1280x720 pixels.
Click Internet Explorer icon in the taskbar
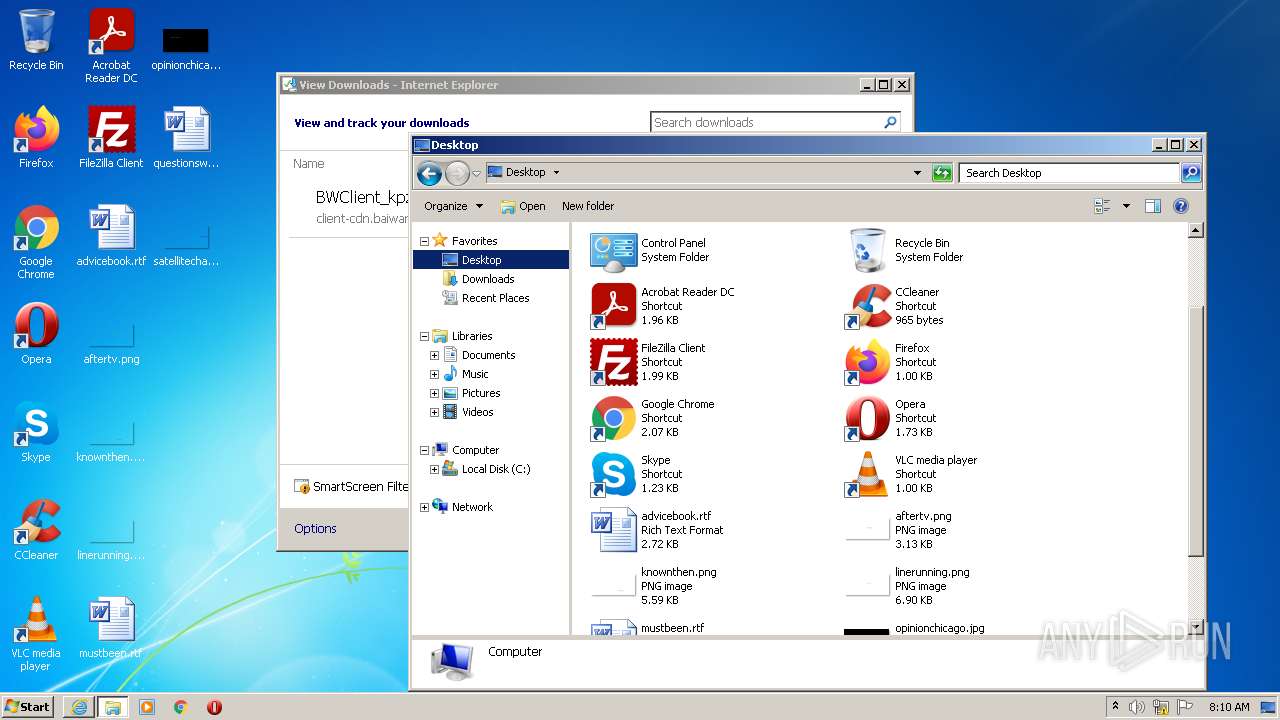coord(79,707)
